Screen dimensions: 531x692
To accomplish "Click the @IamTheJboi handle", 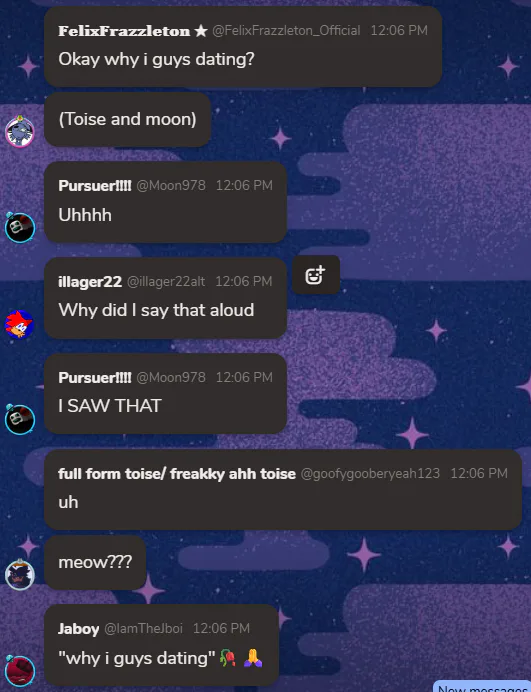I will 143,628.
